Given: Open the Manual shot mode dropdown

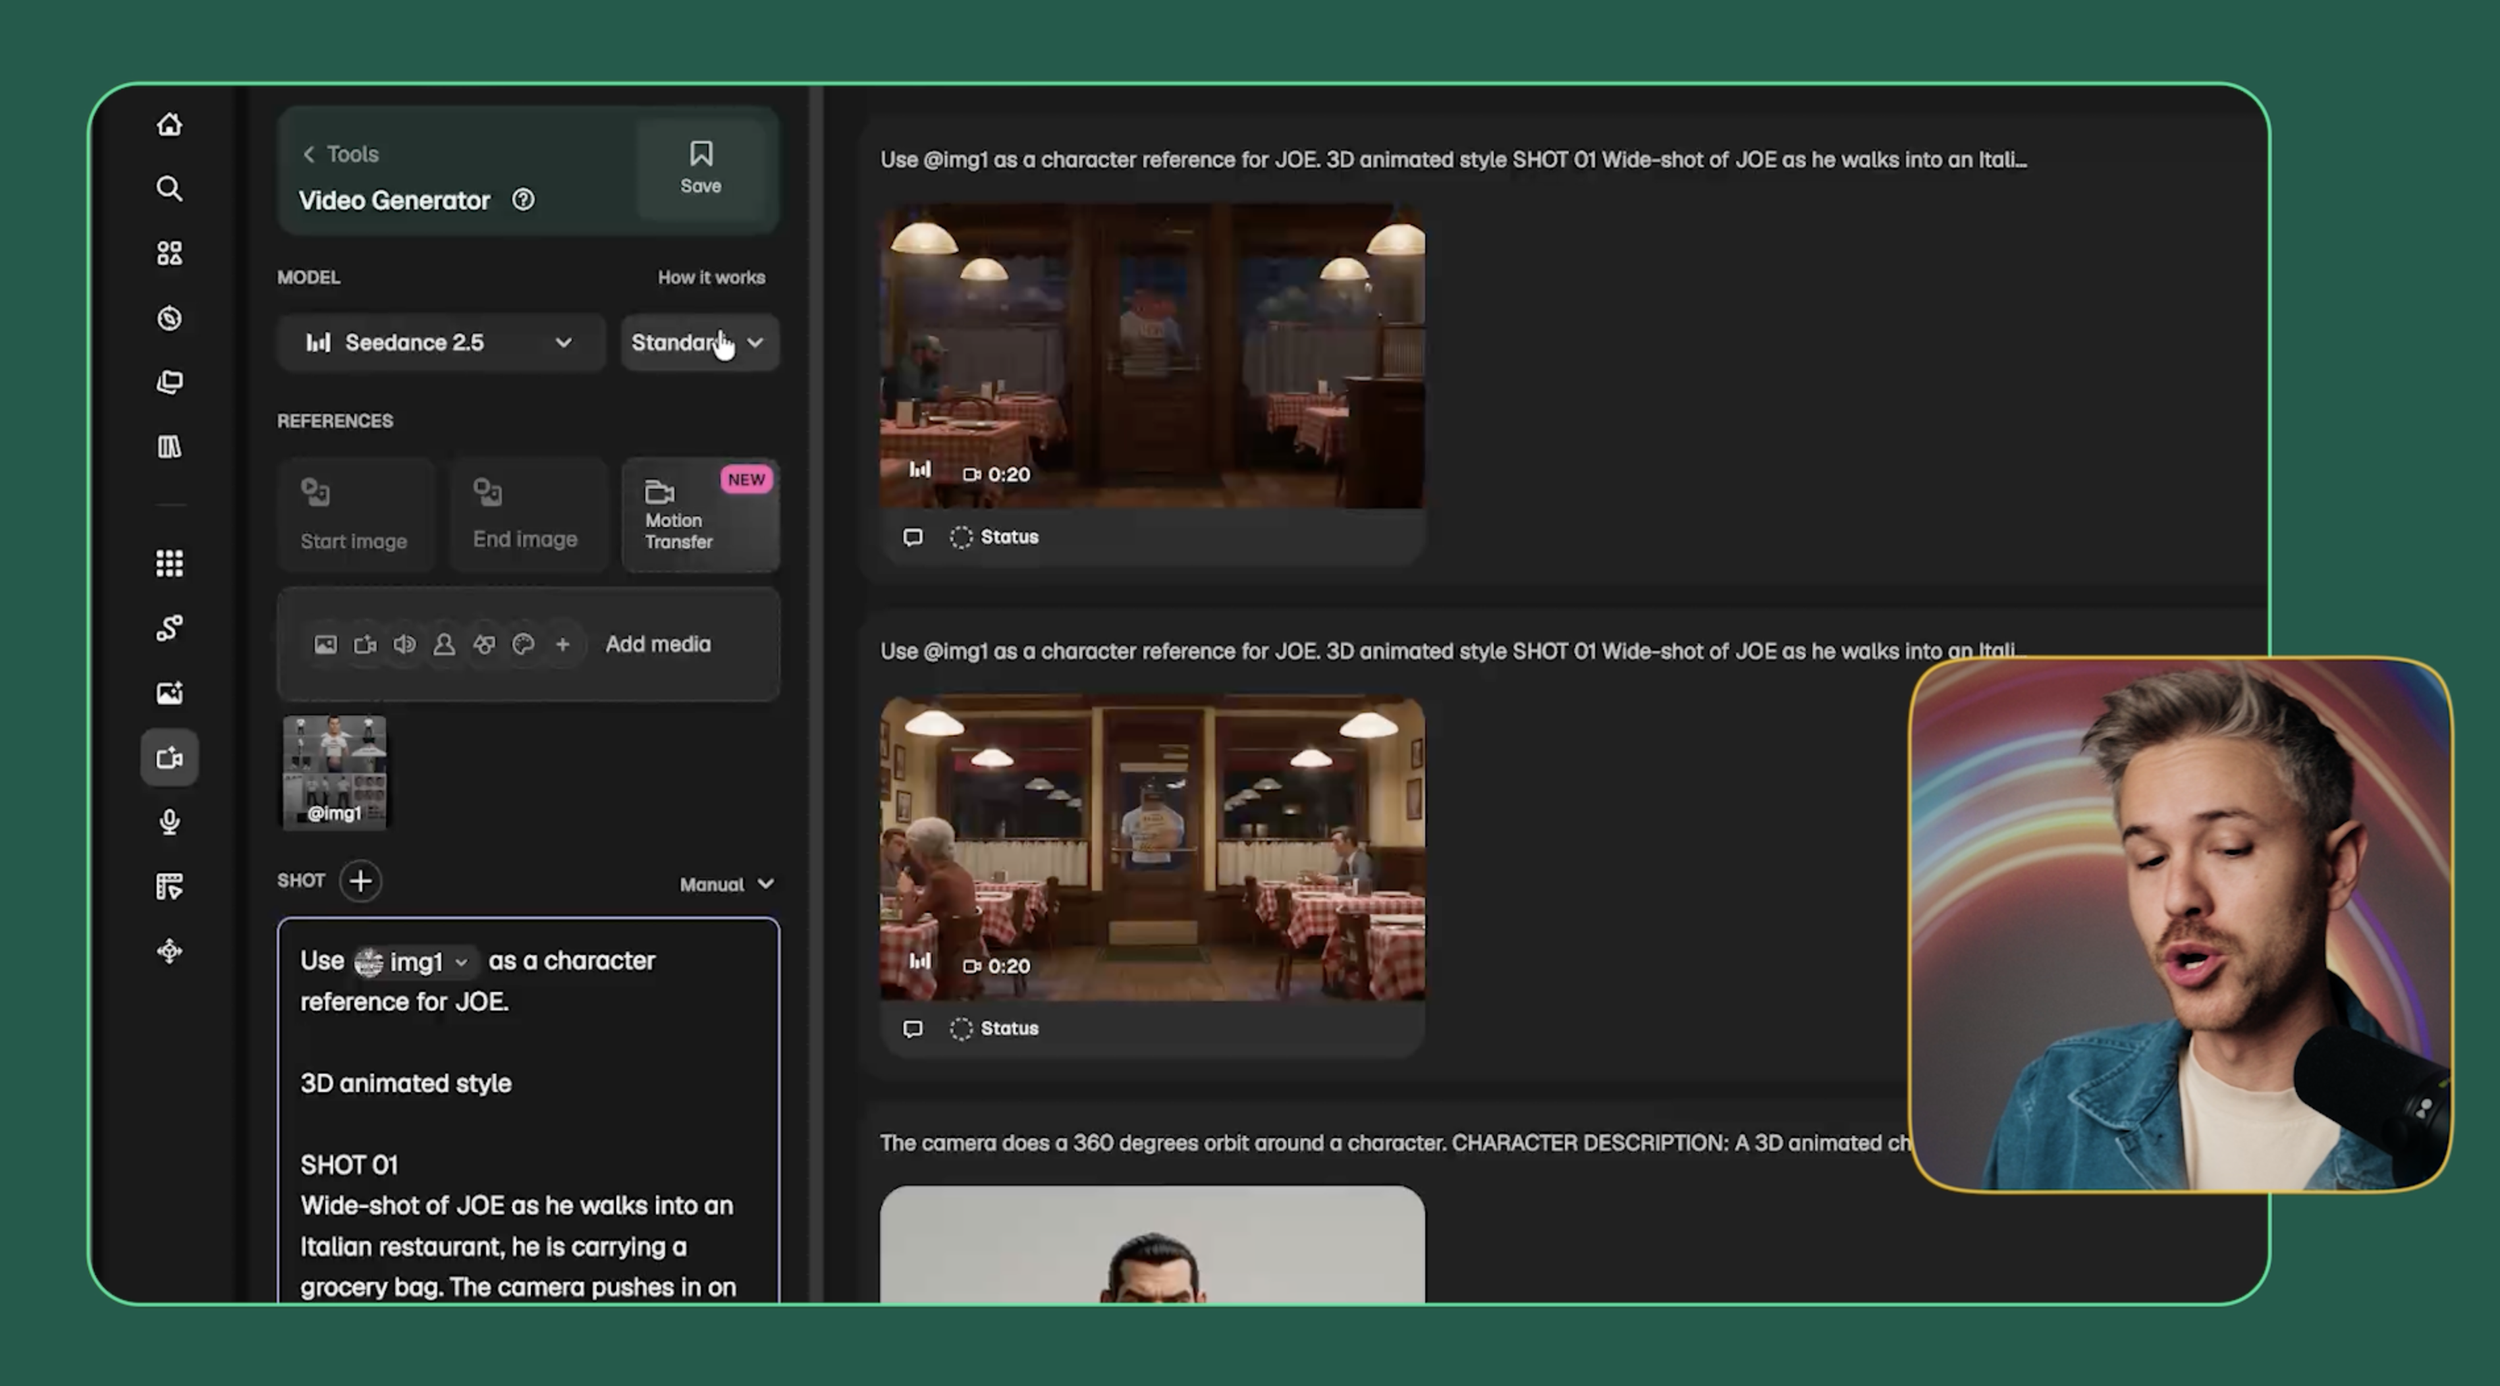Looking at the screenshot, I should point(726,884).
